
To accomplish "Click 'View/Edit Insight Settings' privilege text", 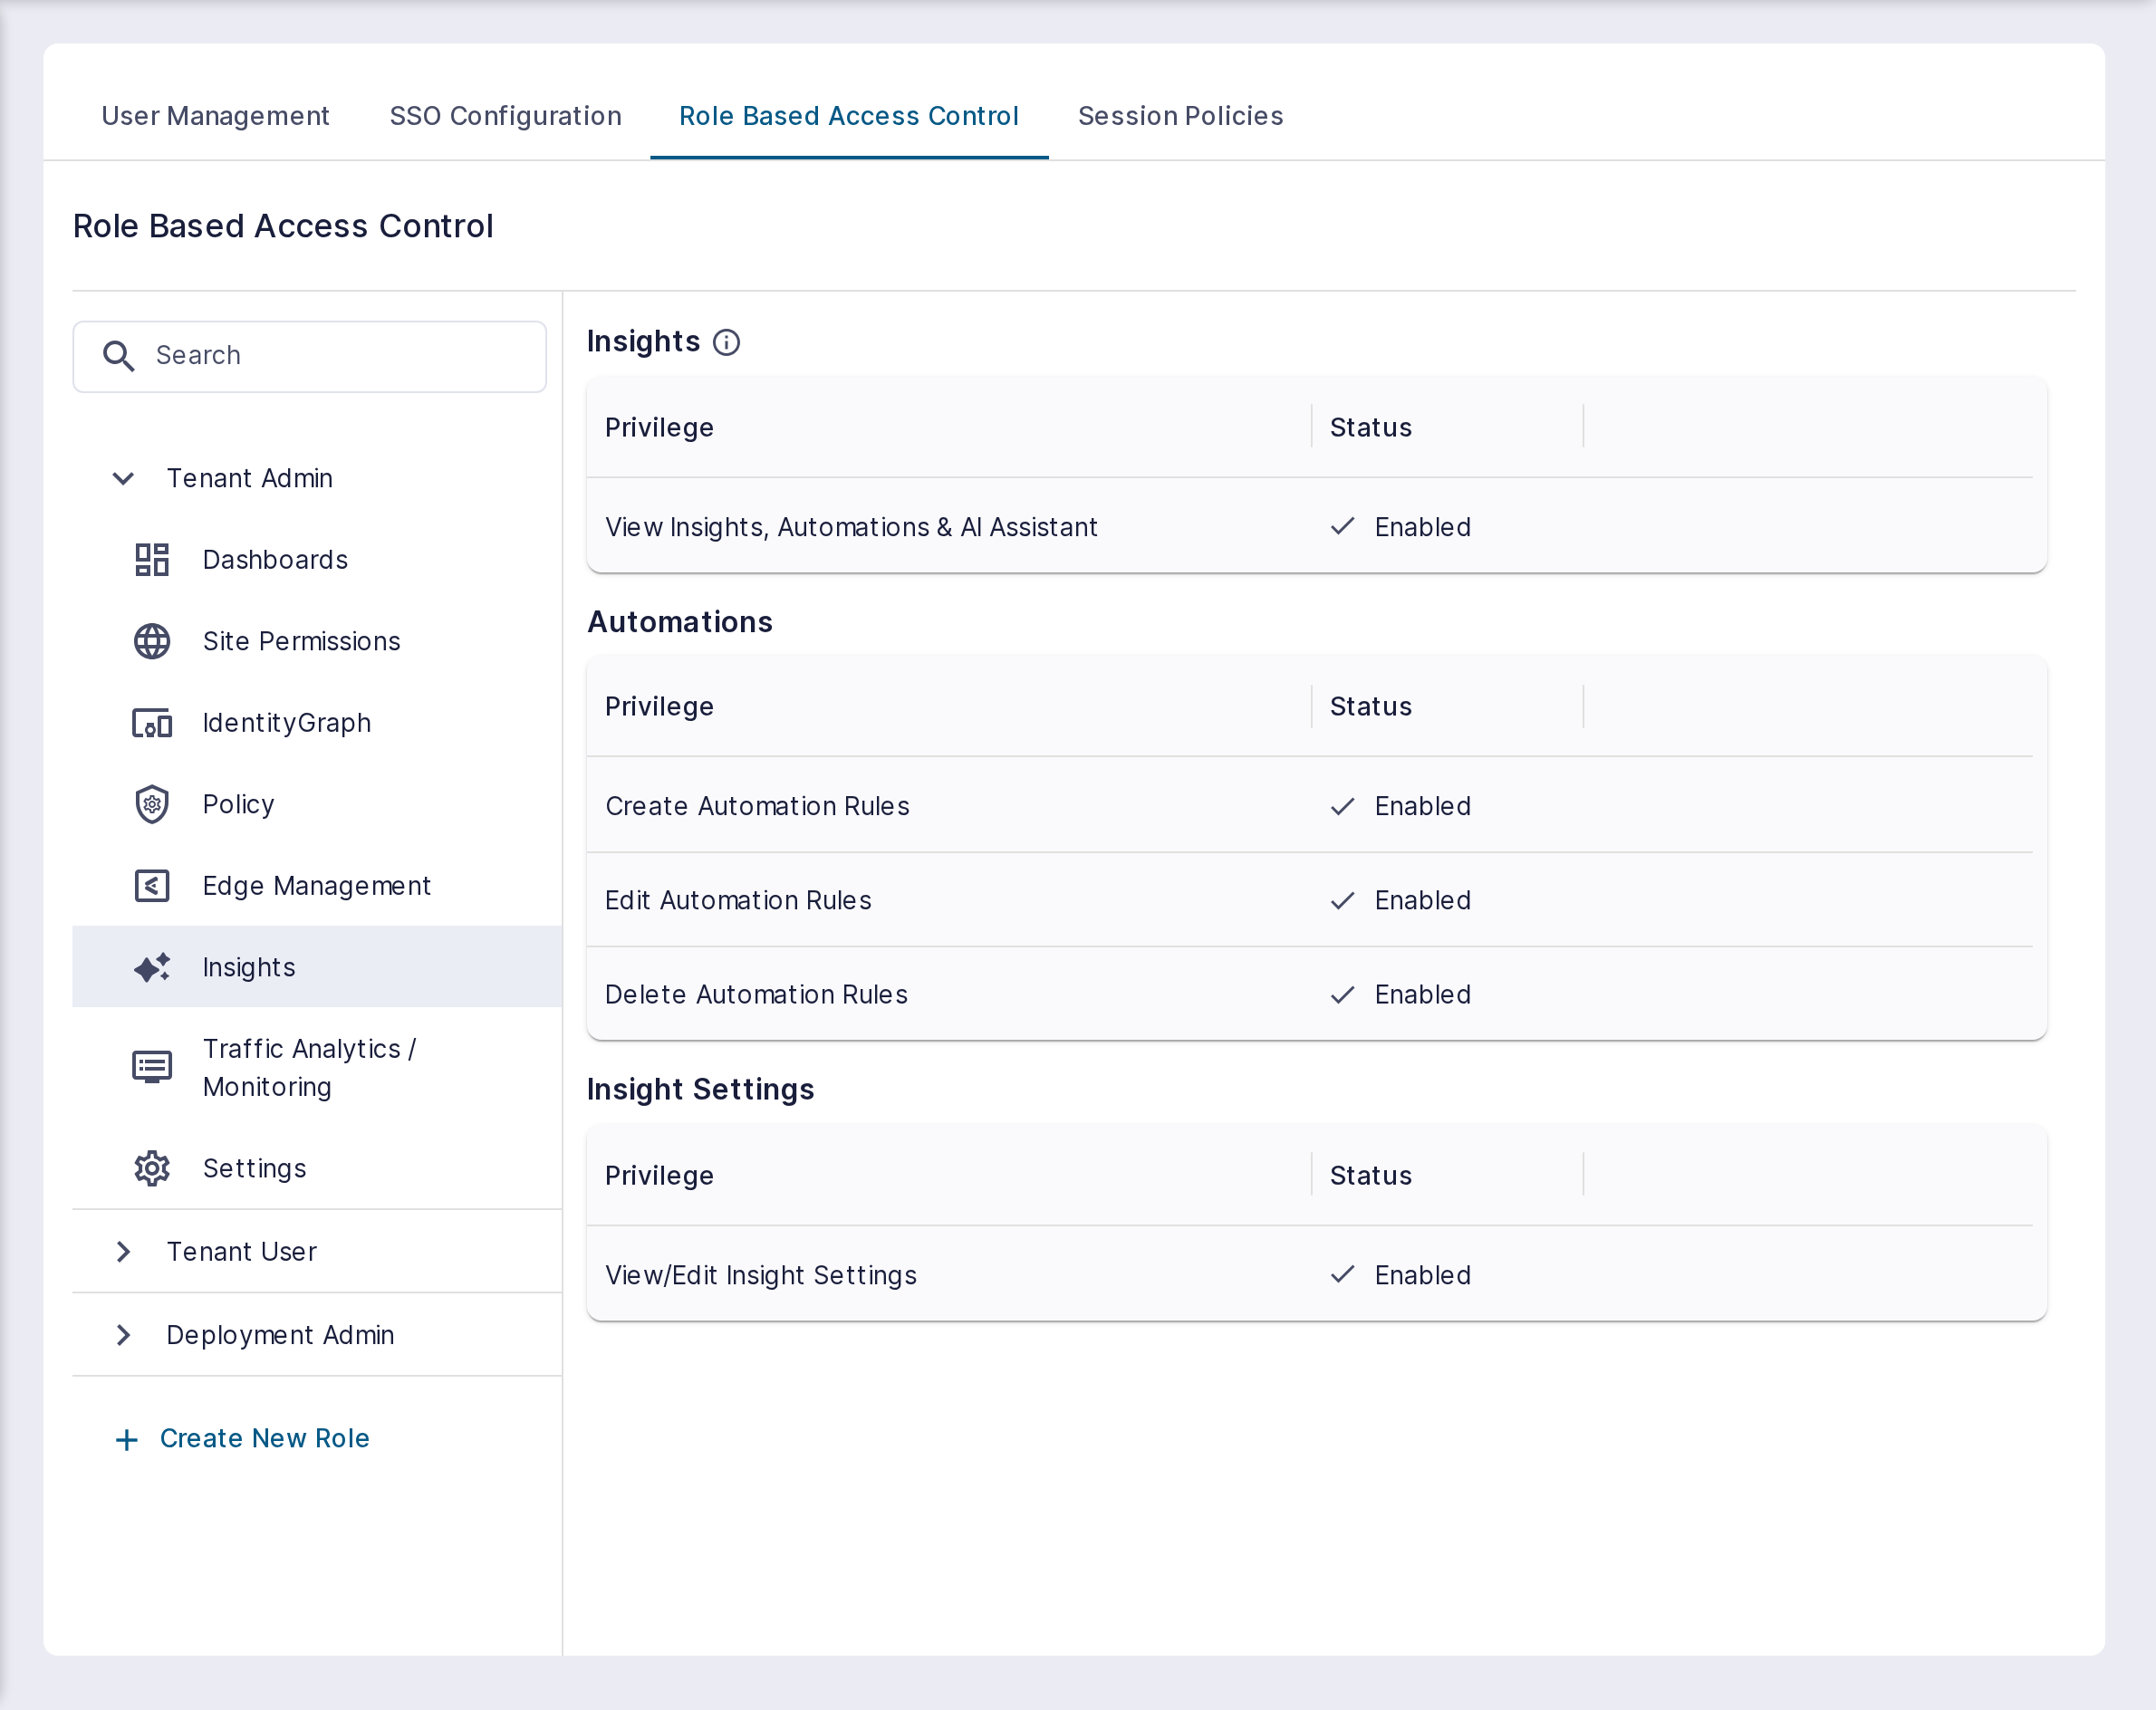I will point(760,1275).
